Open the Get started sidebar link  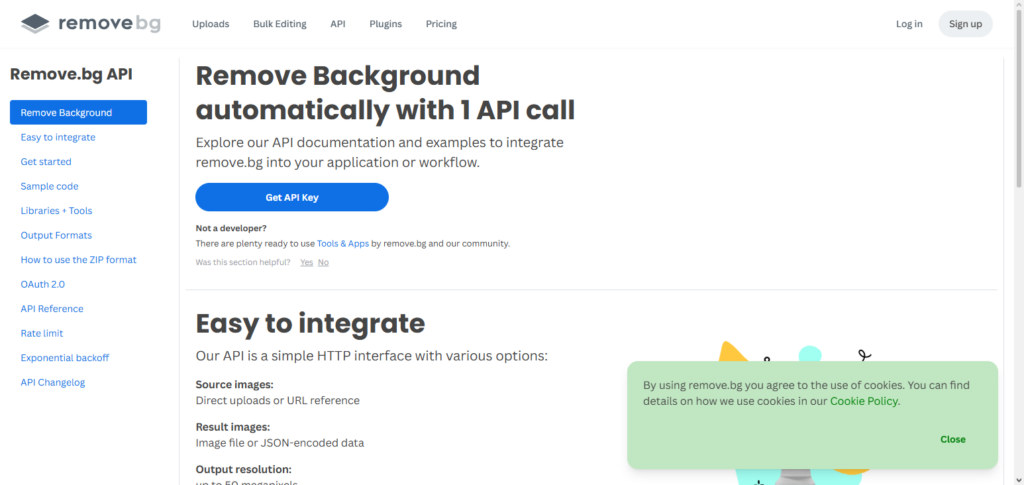[x=46, y=162]
